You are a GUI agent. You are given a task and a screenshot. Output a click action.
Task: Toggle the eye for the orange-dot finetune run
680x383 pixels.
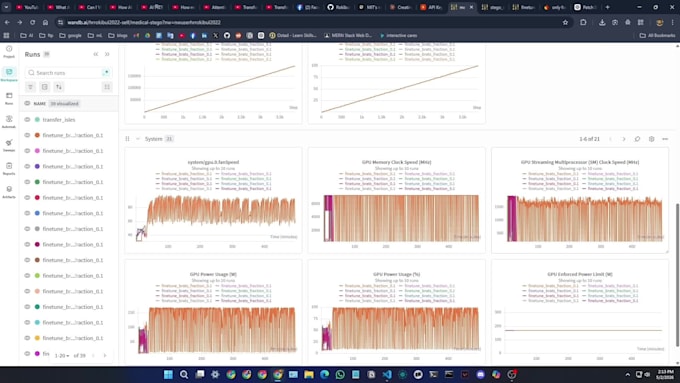[27, 135]
